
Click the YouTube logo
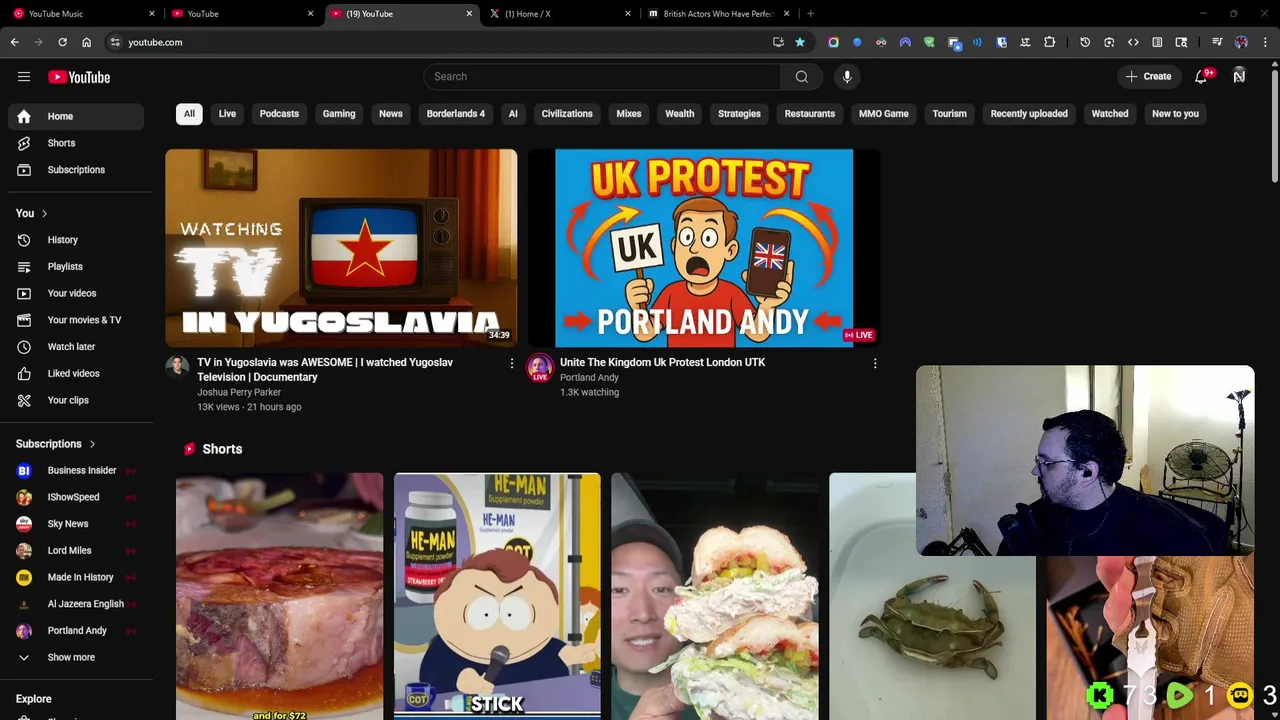pos(79,77)
